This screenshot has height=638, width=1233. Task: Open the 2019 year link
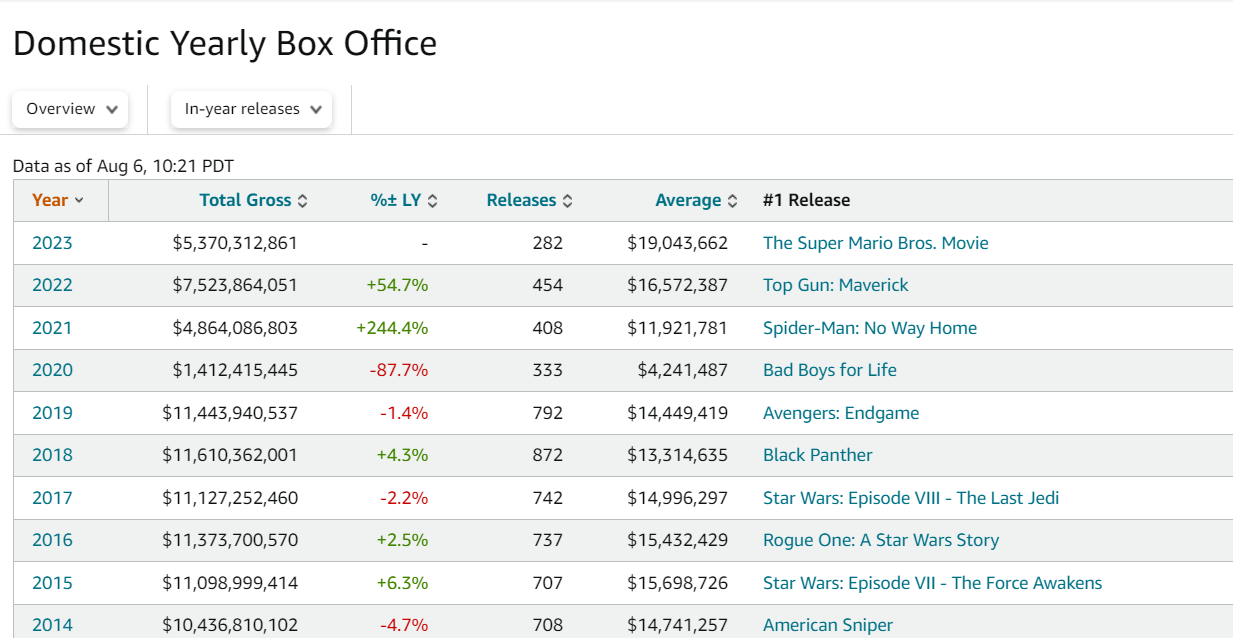(x=52, y=413)
